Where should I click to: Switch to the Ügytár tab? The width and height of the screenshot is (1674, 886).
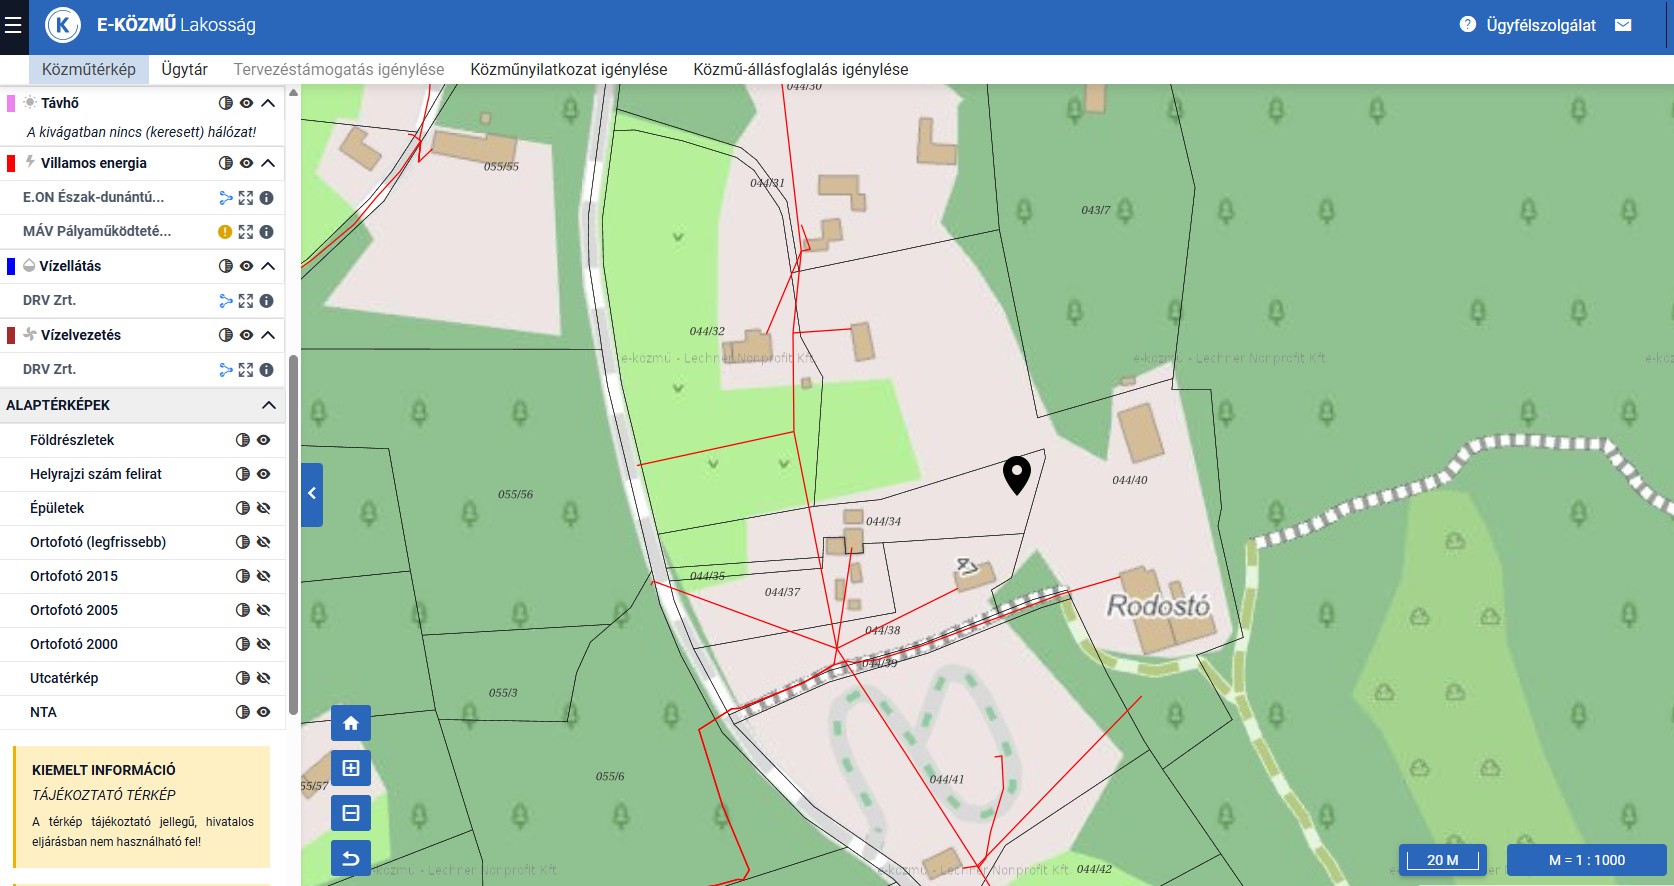[x=184, y=69]
